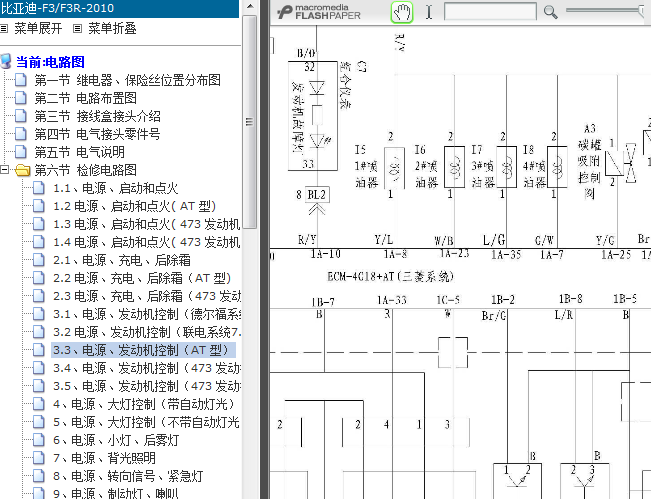Select 第六节 检修电路图 label
Viewport: 651px width, 499px height.
click(86, 170)
